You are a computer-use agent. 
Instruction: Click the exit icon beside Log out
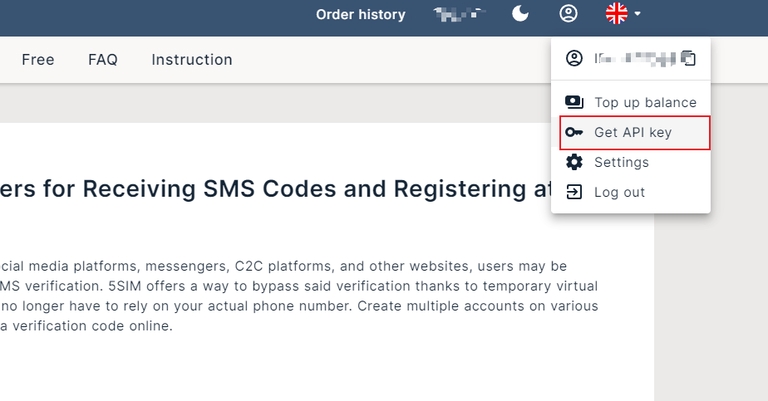pyautogui.click(x=574, y=192)
